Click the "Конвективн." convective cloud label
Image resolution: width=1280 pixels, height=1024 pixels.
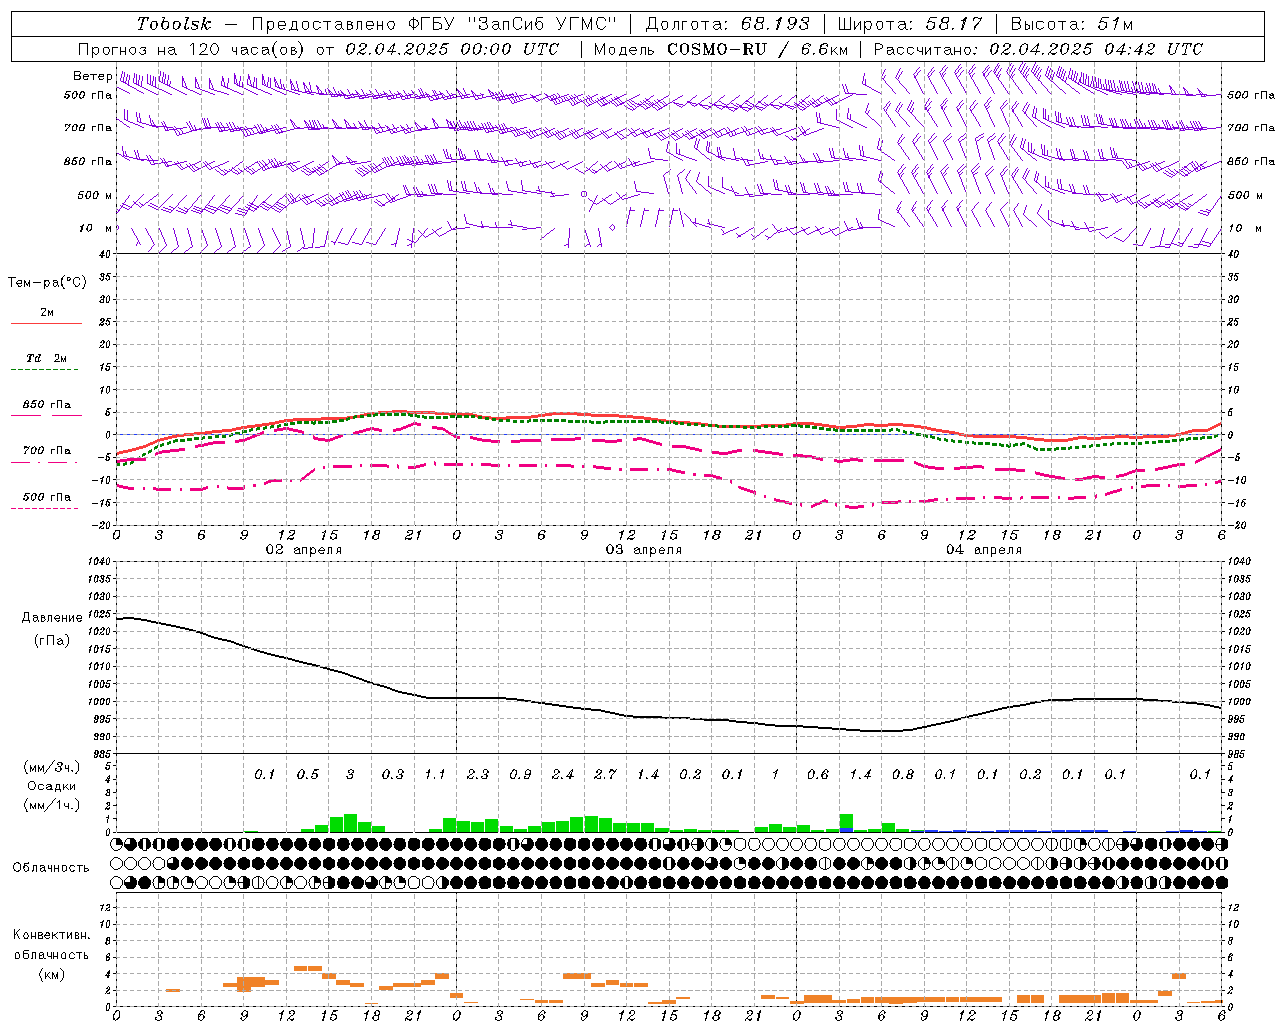click(52, 935)
